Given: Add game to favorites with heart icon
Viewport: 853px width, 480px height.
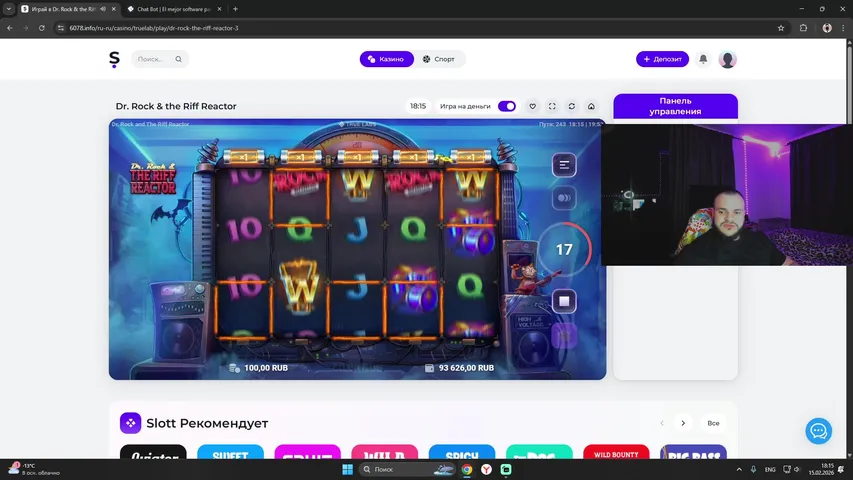Looking at the screenshot, I should tap(532, 106).
